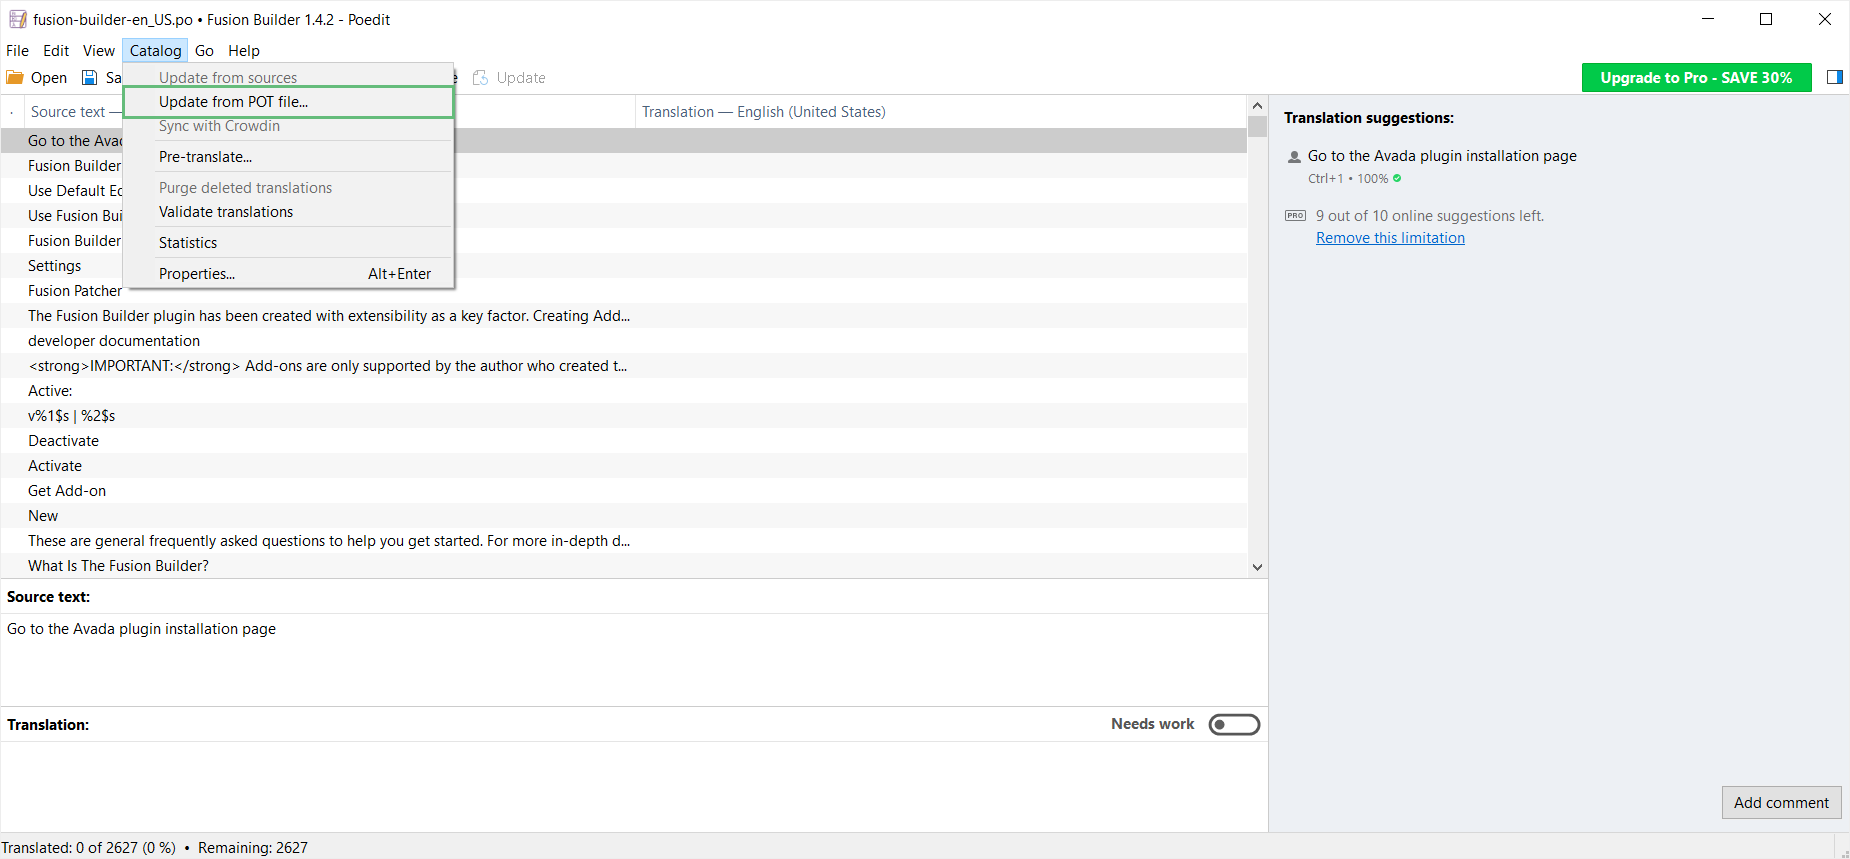This screenshot has width=1850, height=859.
Task: Toggle the sidebar panel icon
Action: tap(1835, 77)
